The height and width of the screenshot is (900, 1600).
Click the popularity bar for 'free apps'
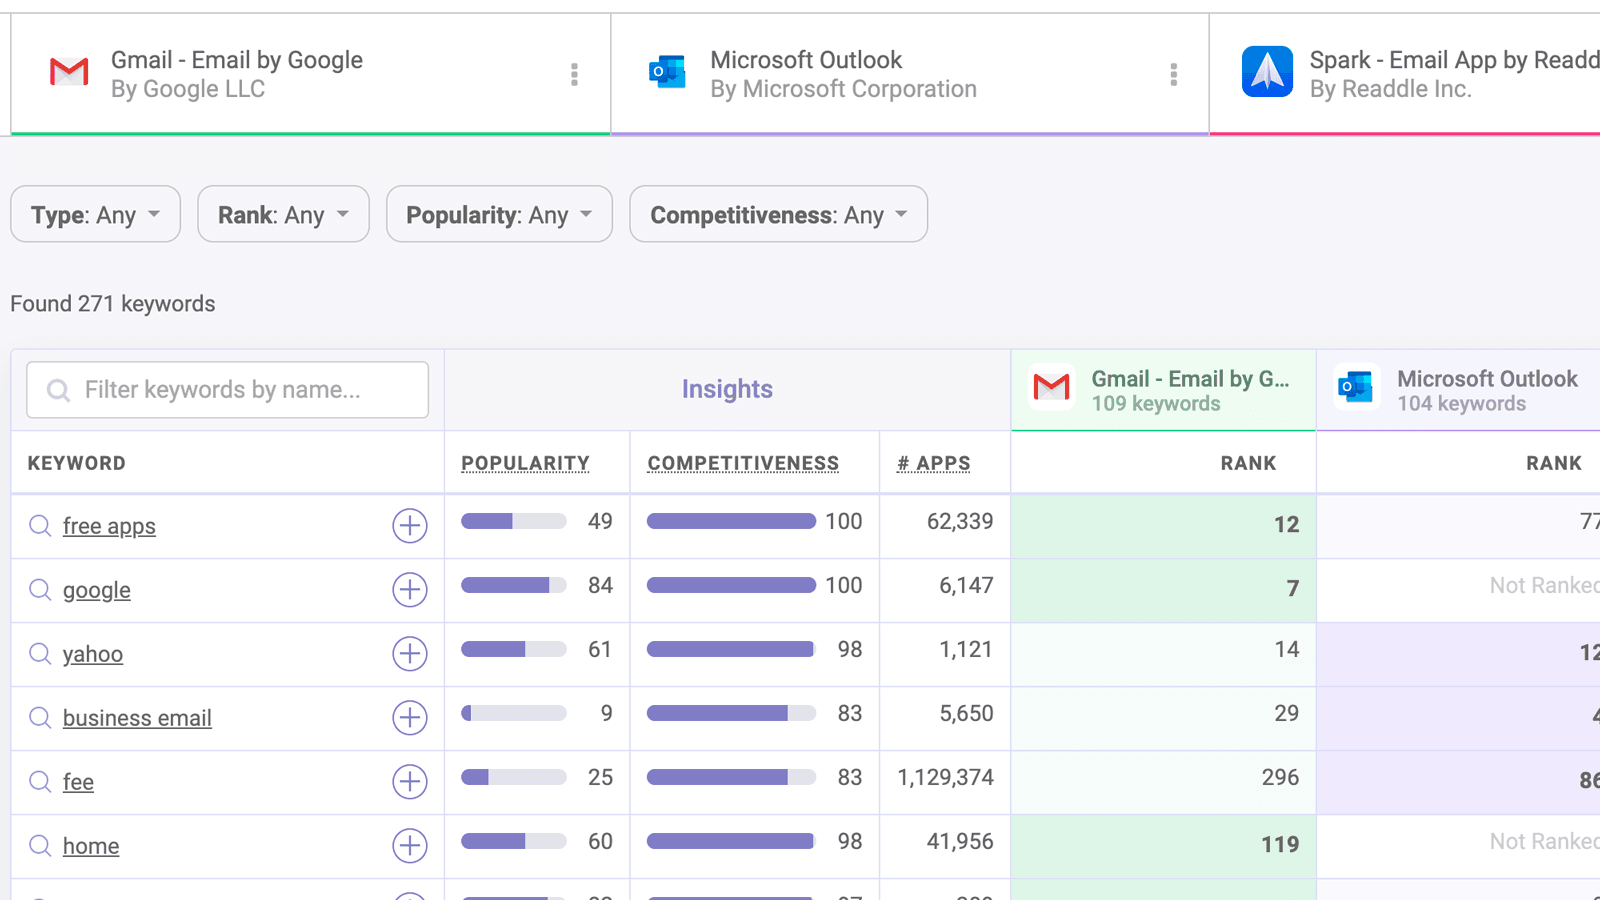tap(514, 521)
